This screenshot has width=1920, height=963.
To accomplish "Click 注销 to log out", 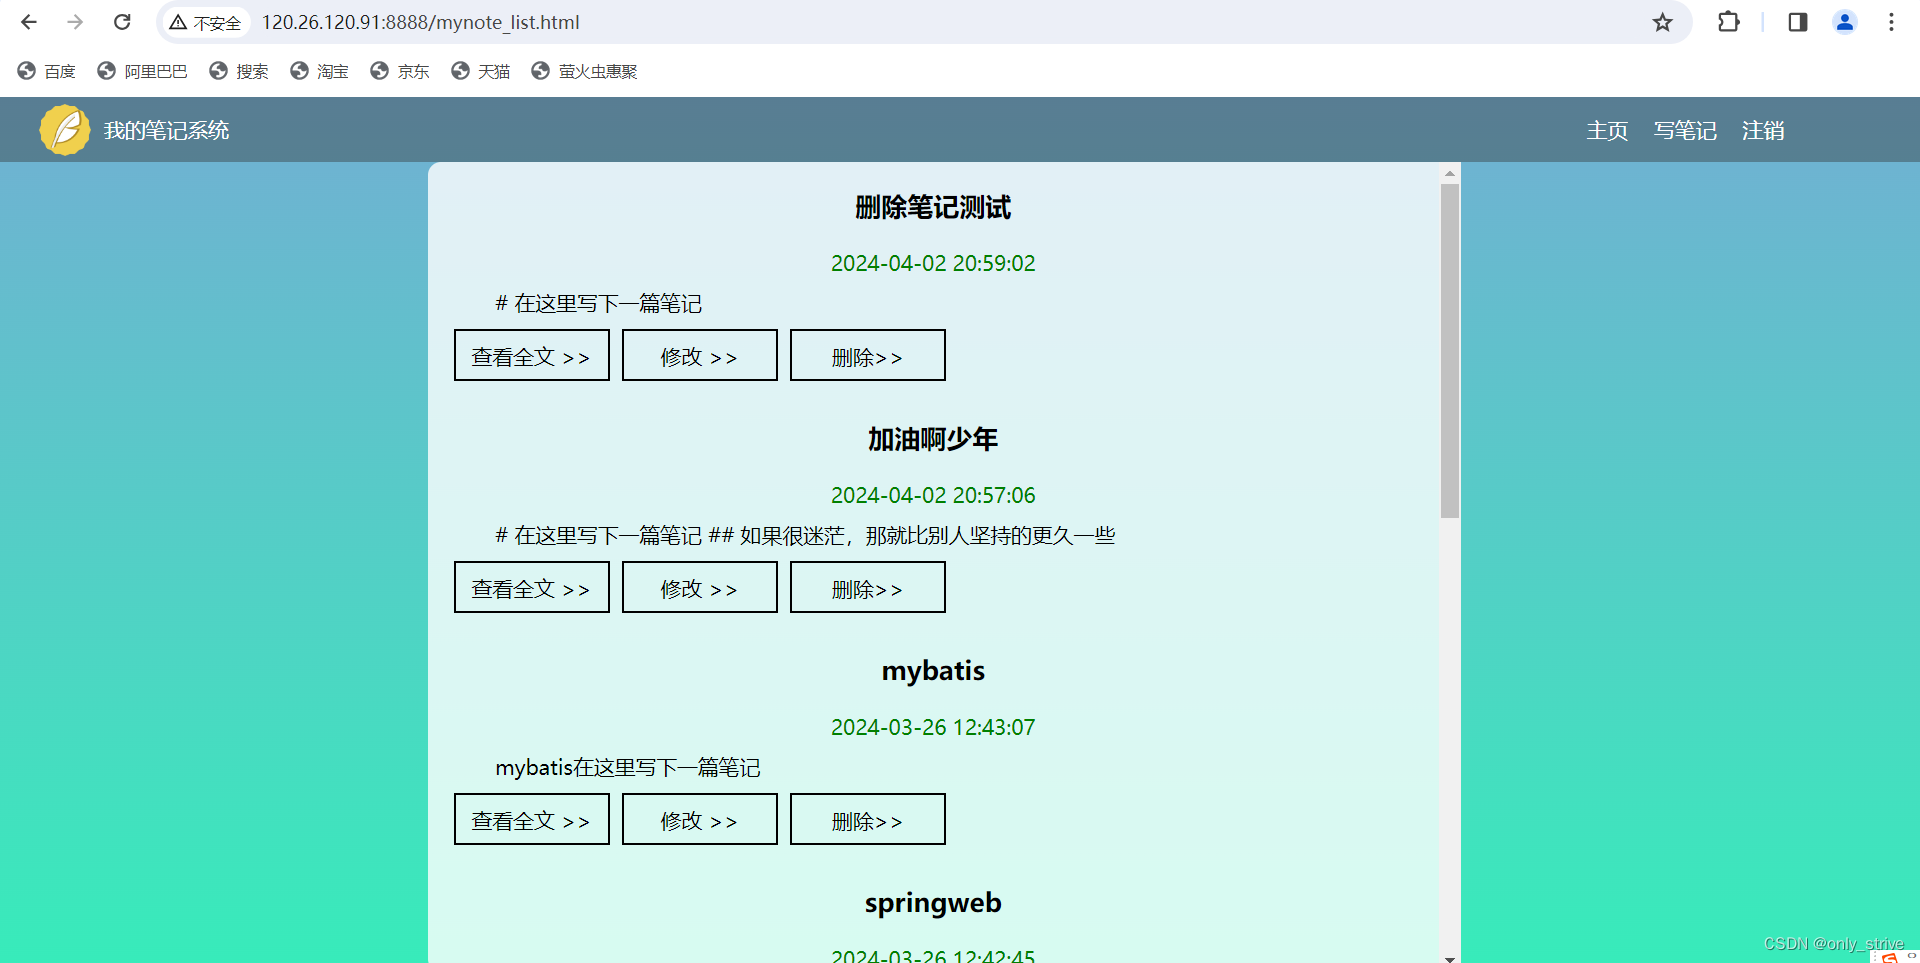I will pos(1763,130).
